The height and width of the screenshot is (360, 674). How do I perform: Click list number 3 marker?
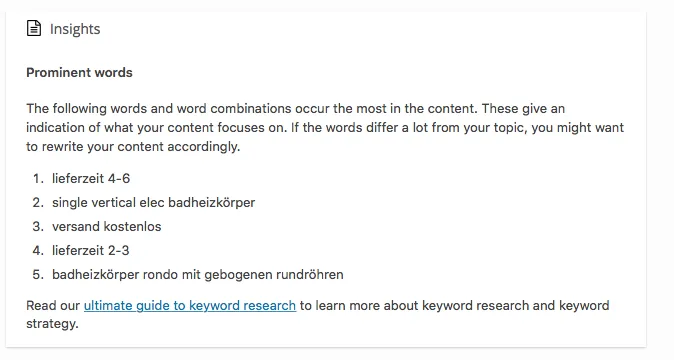pos(38,226)
